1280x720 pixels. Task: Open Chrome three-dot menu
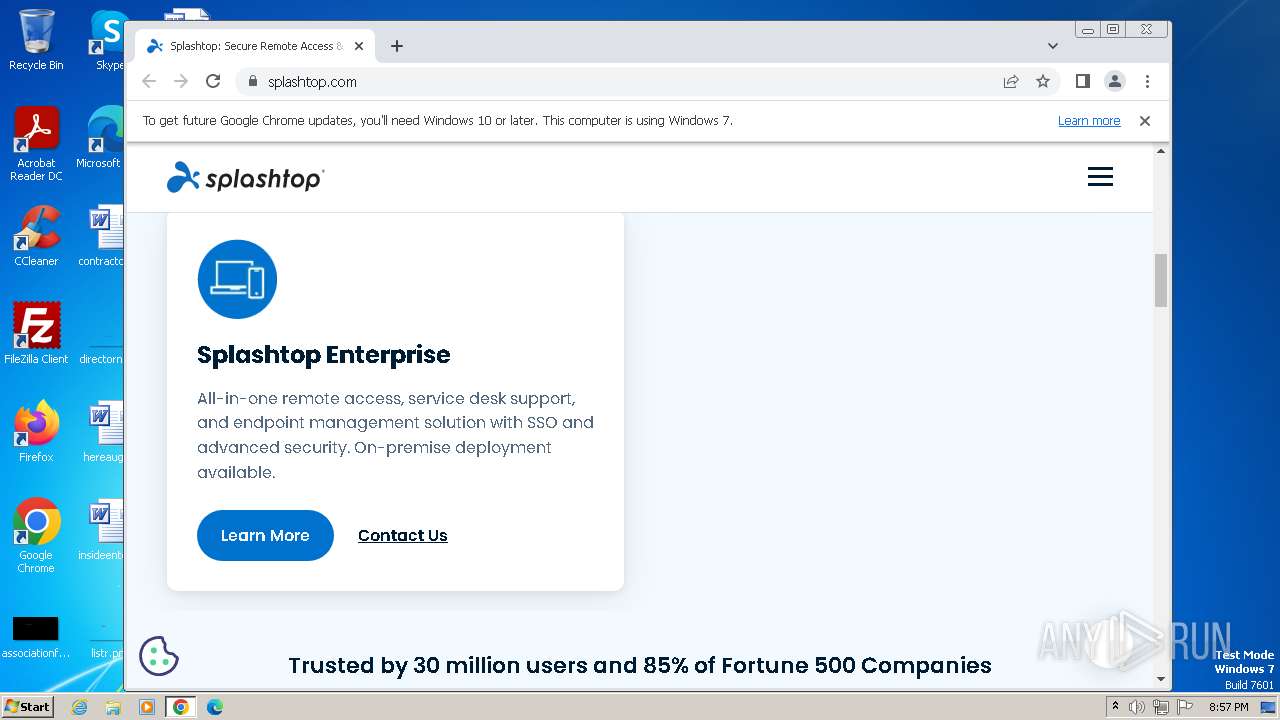(1147, 82)
